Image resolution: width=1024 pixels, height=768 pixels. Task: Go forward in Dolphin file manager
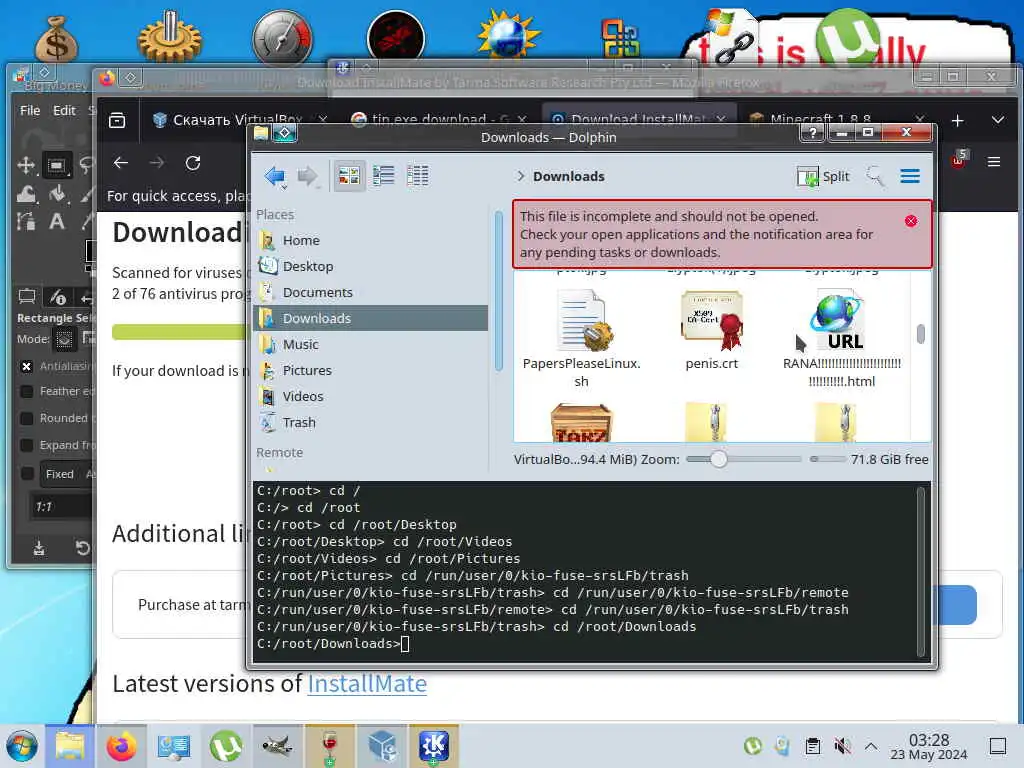pos(308,176)
